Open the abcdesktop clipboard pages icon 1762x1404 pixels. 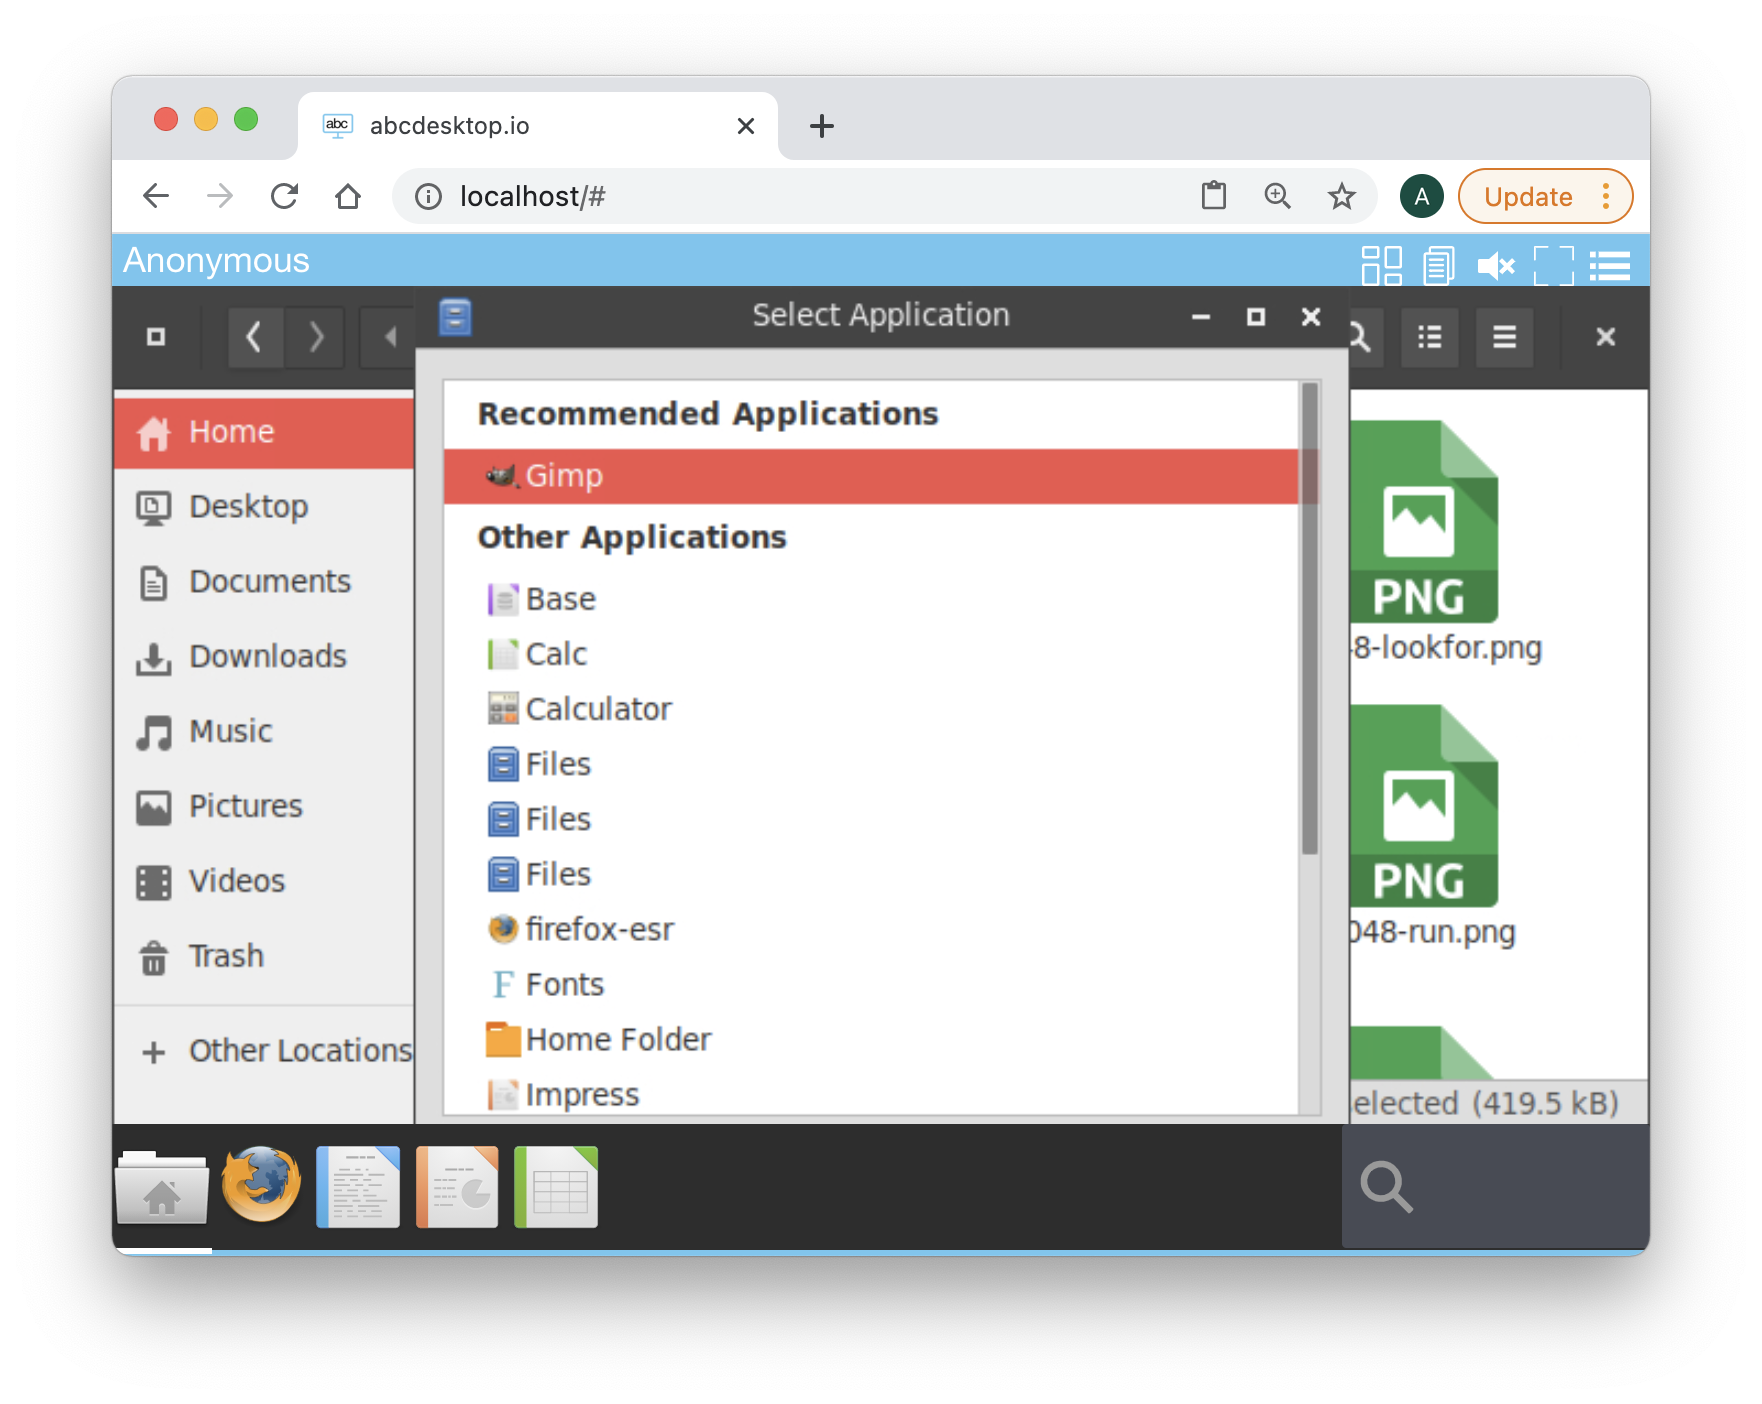[x=1439, y=265]
